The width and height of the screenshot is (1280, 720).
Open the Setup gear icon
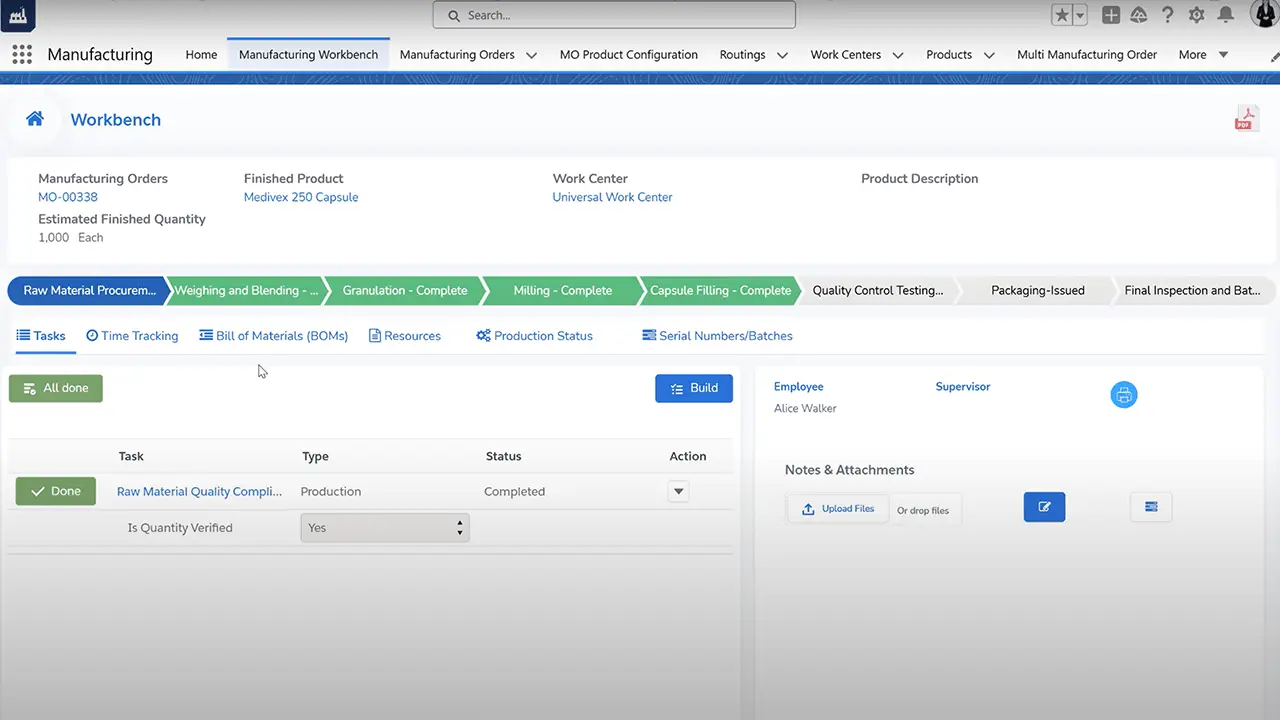pyautogui.click(x=1196, y=15)
